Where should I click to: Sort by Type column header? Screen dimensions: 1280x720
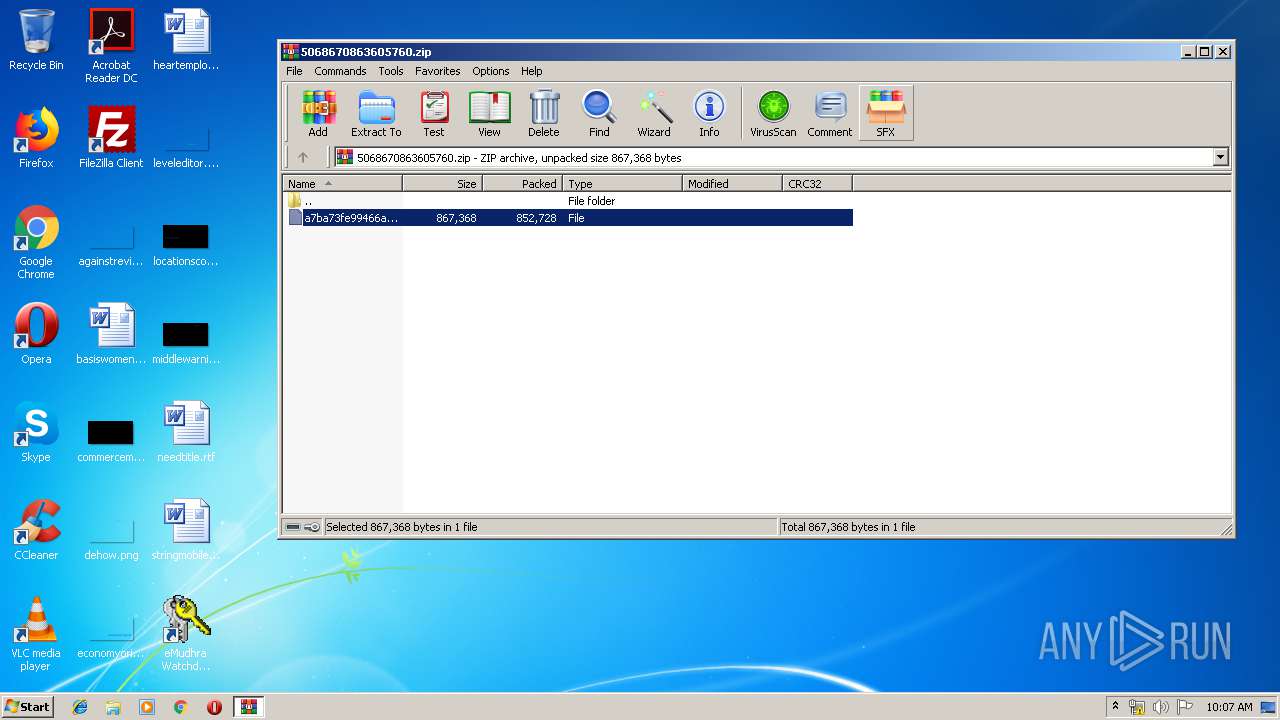623,184
